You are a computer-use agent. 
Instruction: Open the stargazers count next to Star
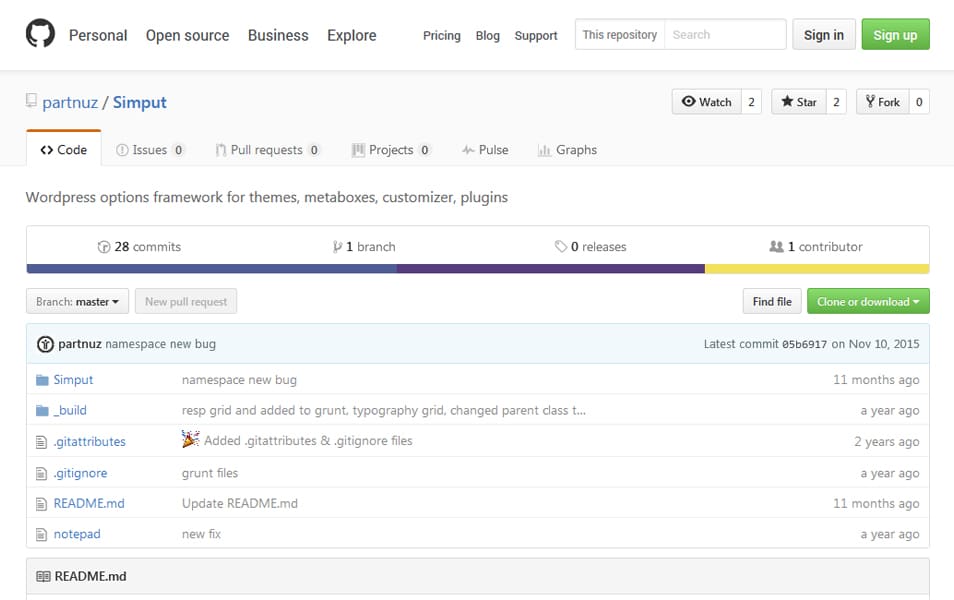tap(837, 102)
